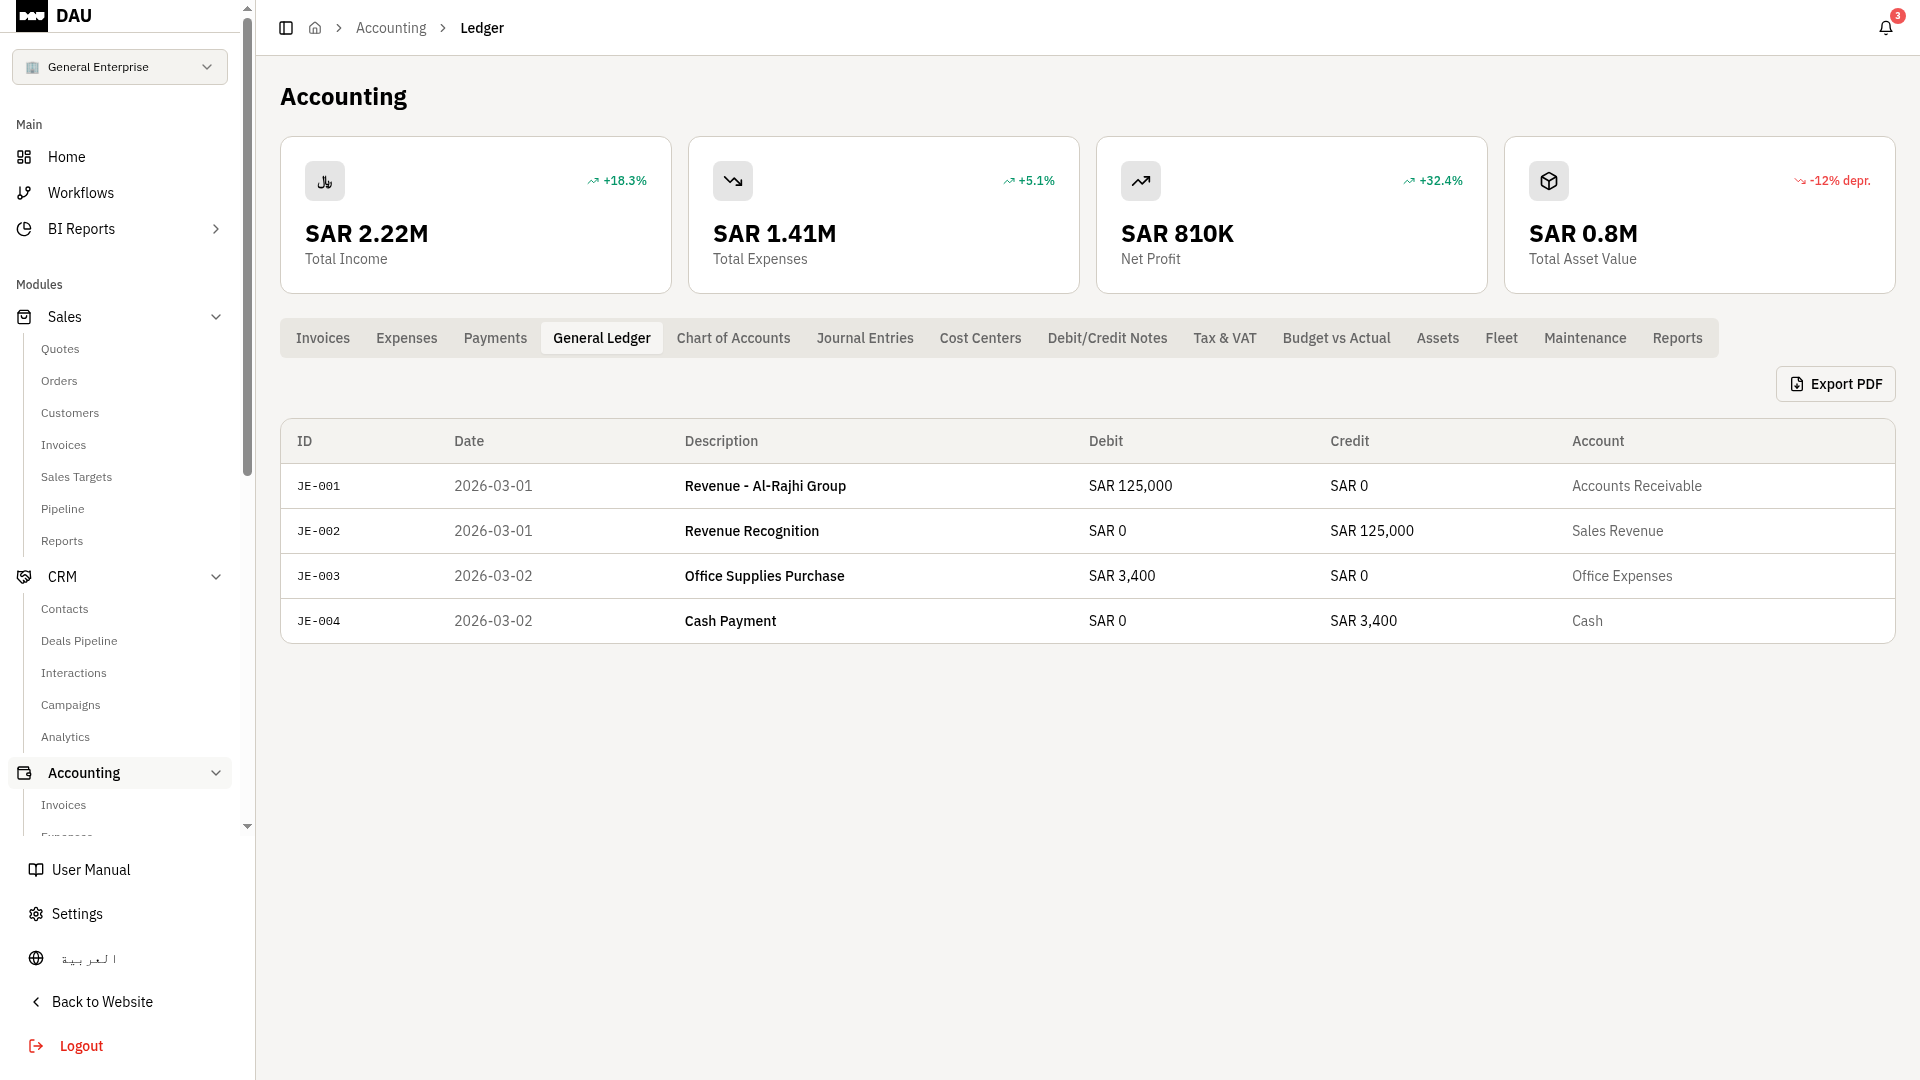Click the sidebar scroll down arrow

tap(248, 827)
